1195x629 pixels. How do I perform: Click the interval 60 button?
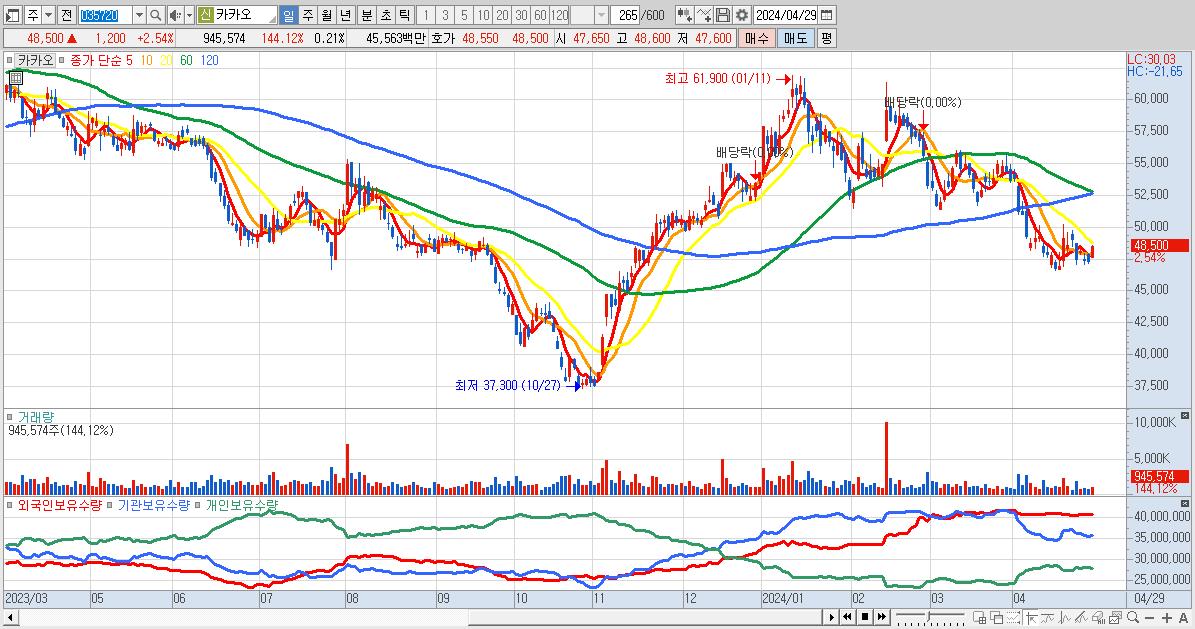(541, 15)
